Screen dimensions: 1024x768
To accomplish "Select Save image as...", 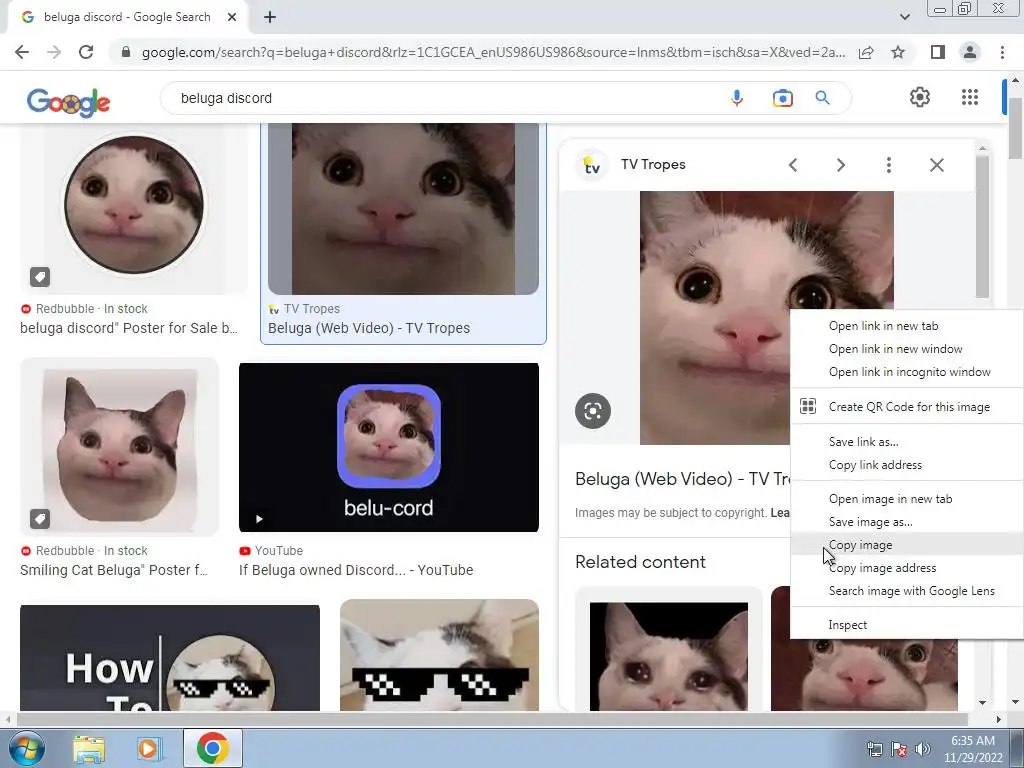I will tap(871, 522).
